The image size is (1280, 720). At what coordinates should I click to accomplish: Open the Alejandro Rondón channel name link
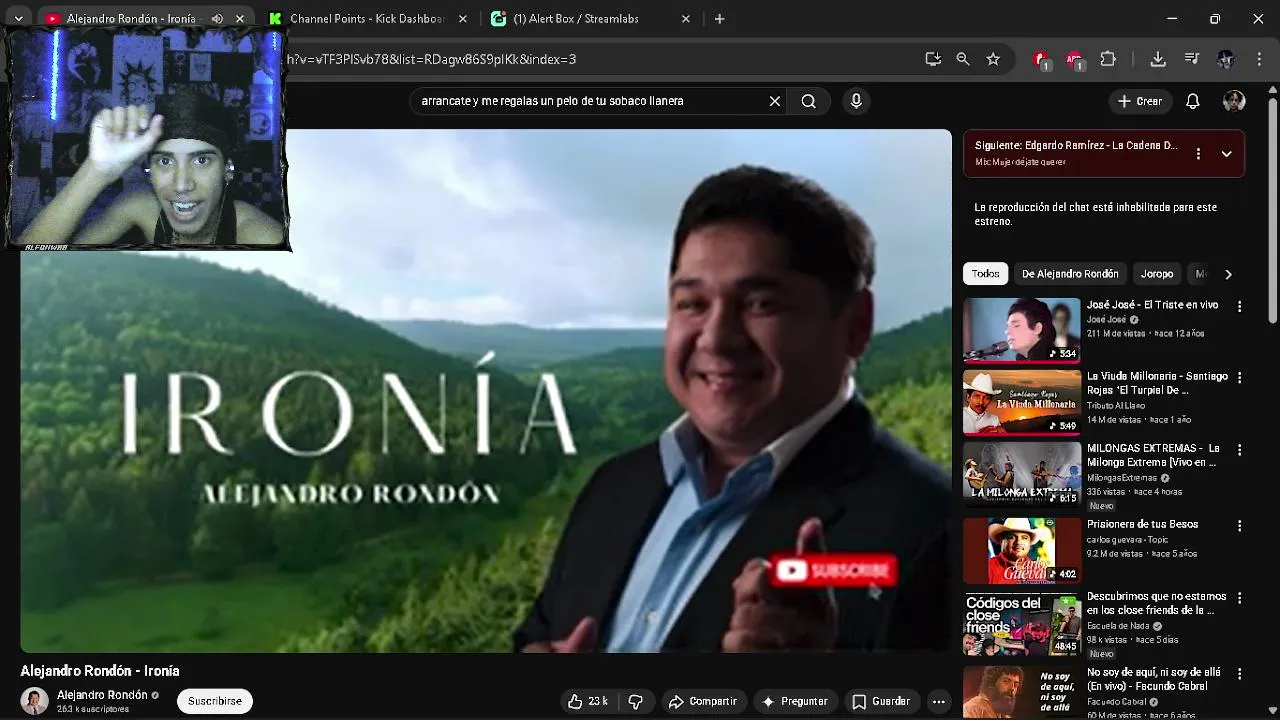pyautogui.click(x=102, y=695)
